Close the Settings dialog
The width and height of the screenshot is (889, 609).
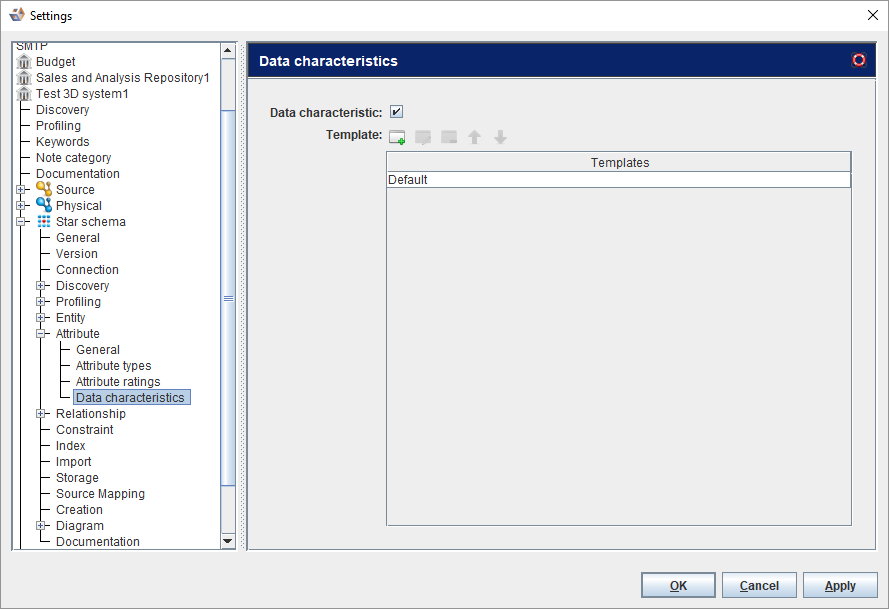tap(873, 15)
